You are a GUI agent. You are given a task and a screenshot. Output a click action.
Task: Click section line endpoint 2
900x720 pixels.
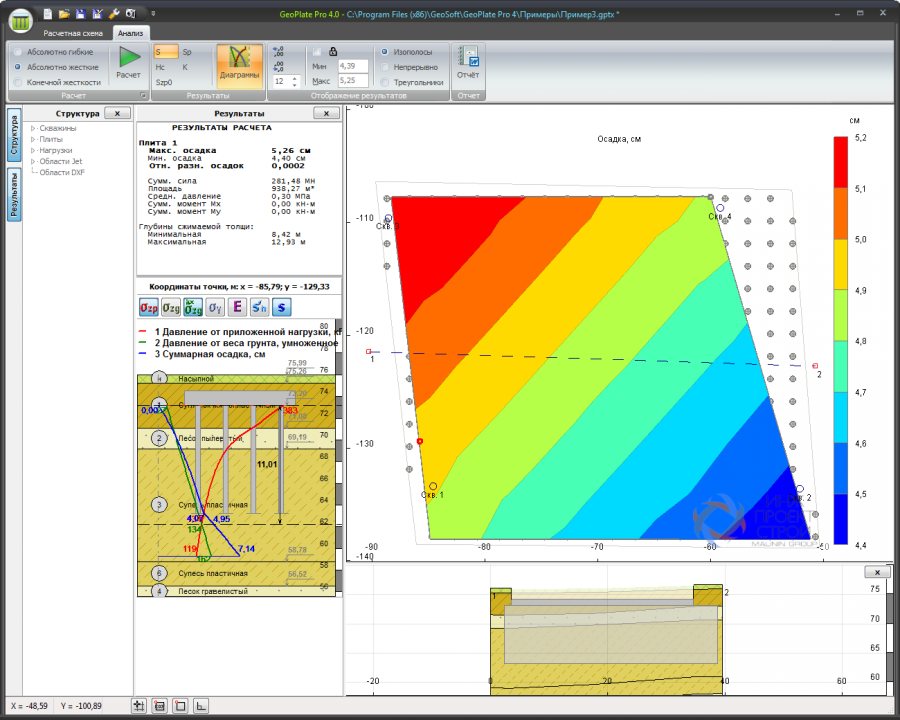815,366
